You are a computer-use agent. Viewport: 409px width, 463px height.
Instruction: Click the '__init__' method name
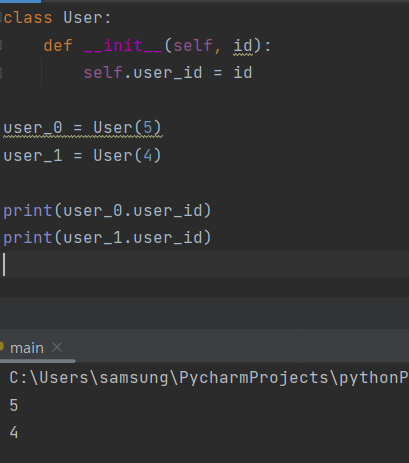[123, 45]
